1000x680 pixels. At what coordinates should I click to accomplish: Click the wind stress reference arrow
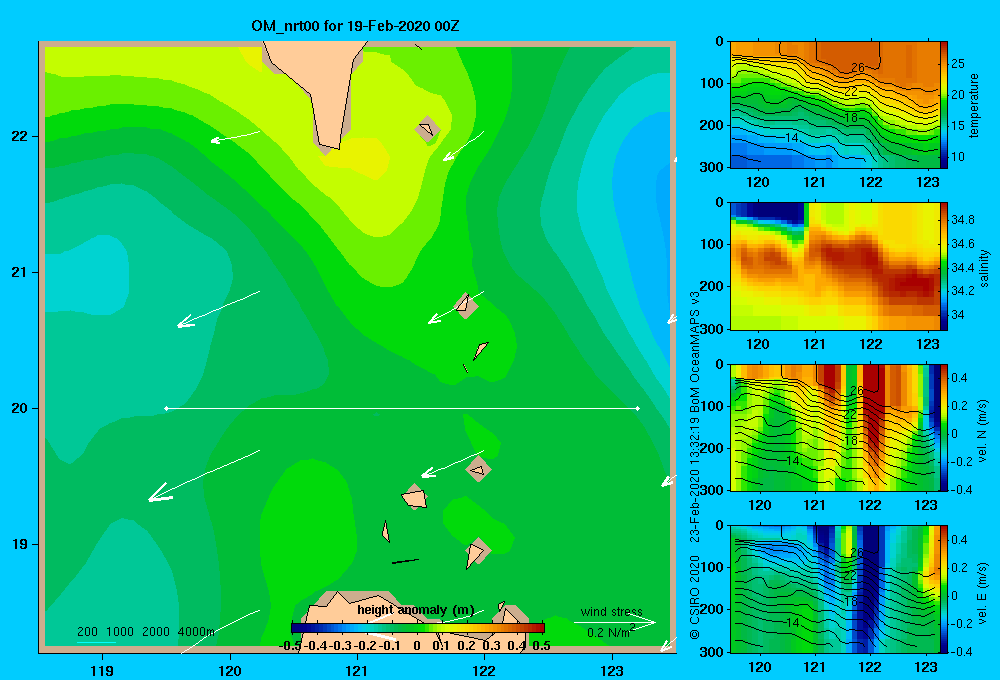tap(615, 623)
